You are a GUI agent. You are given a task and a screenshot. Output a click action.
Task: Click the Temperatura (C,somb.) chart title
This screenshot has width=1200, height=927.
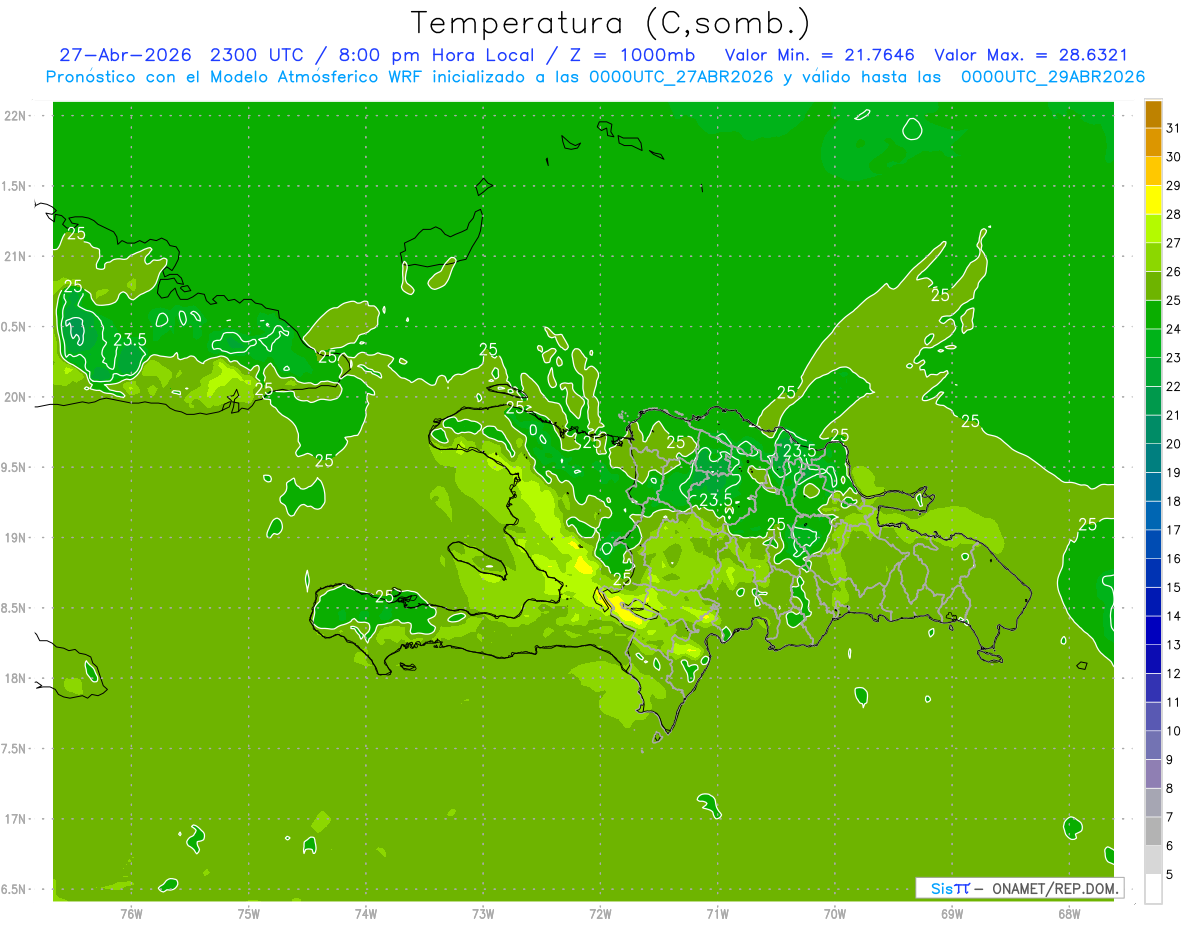(611, 22)
